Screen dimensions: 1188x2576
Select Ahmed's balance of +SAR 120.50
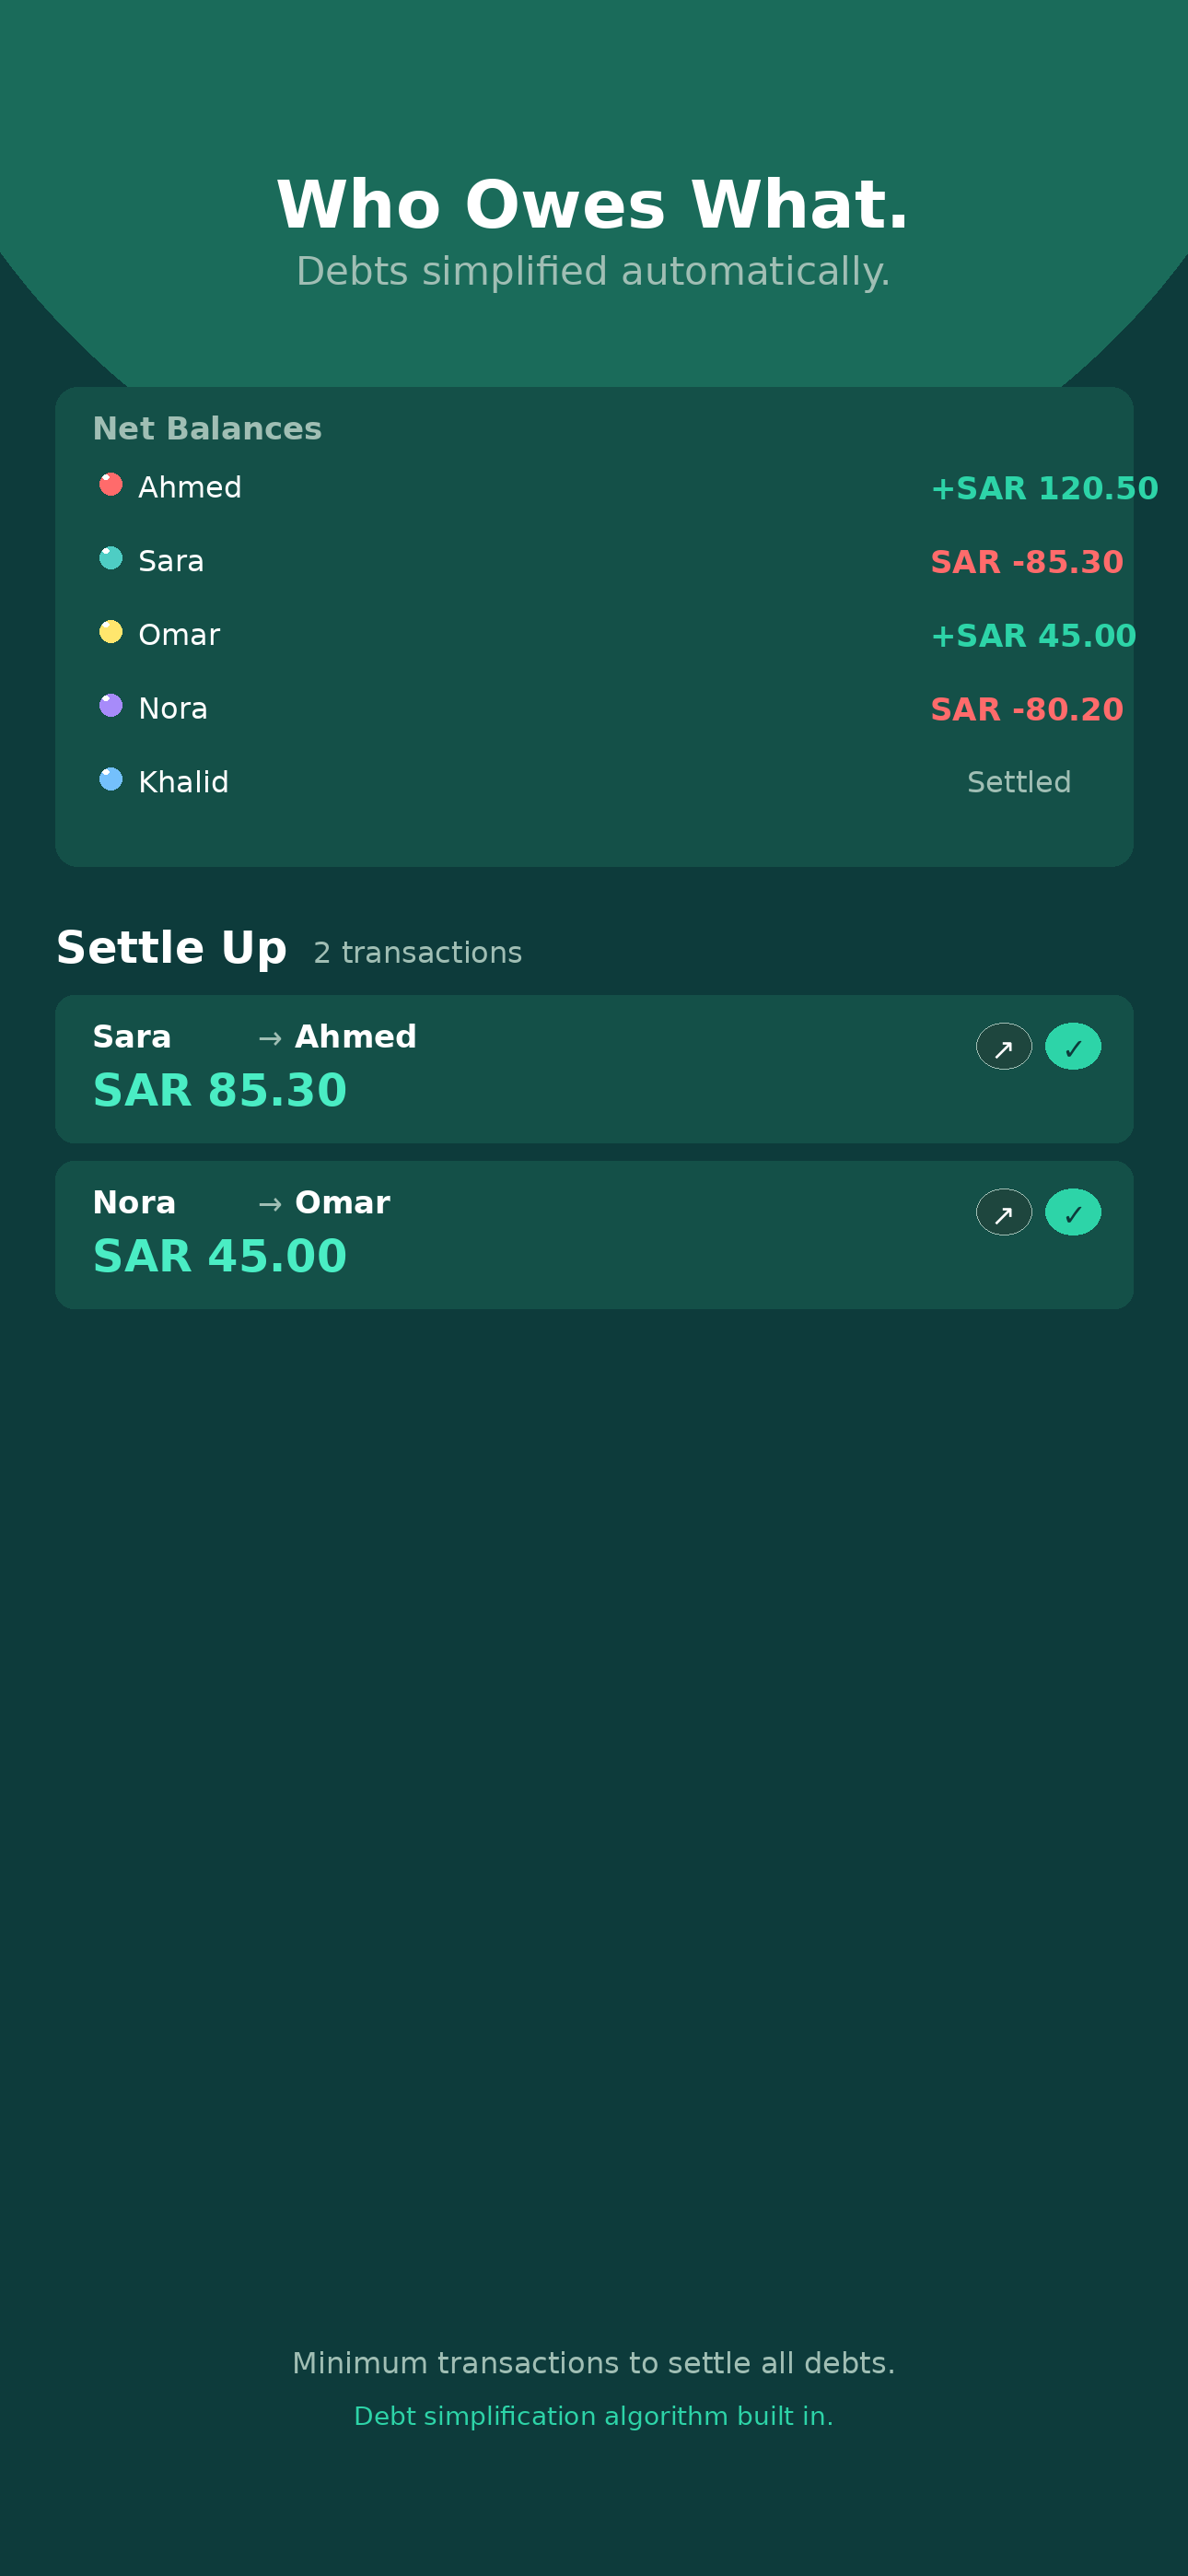click(1043, 489)
